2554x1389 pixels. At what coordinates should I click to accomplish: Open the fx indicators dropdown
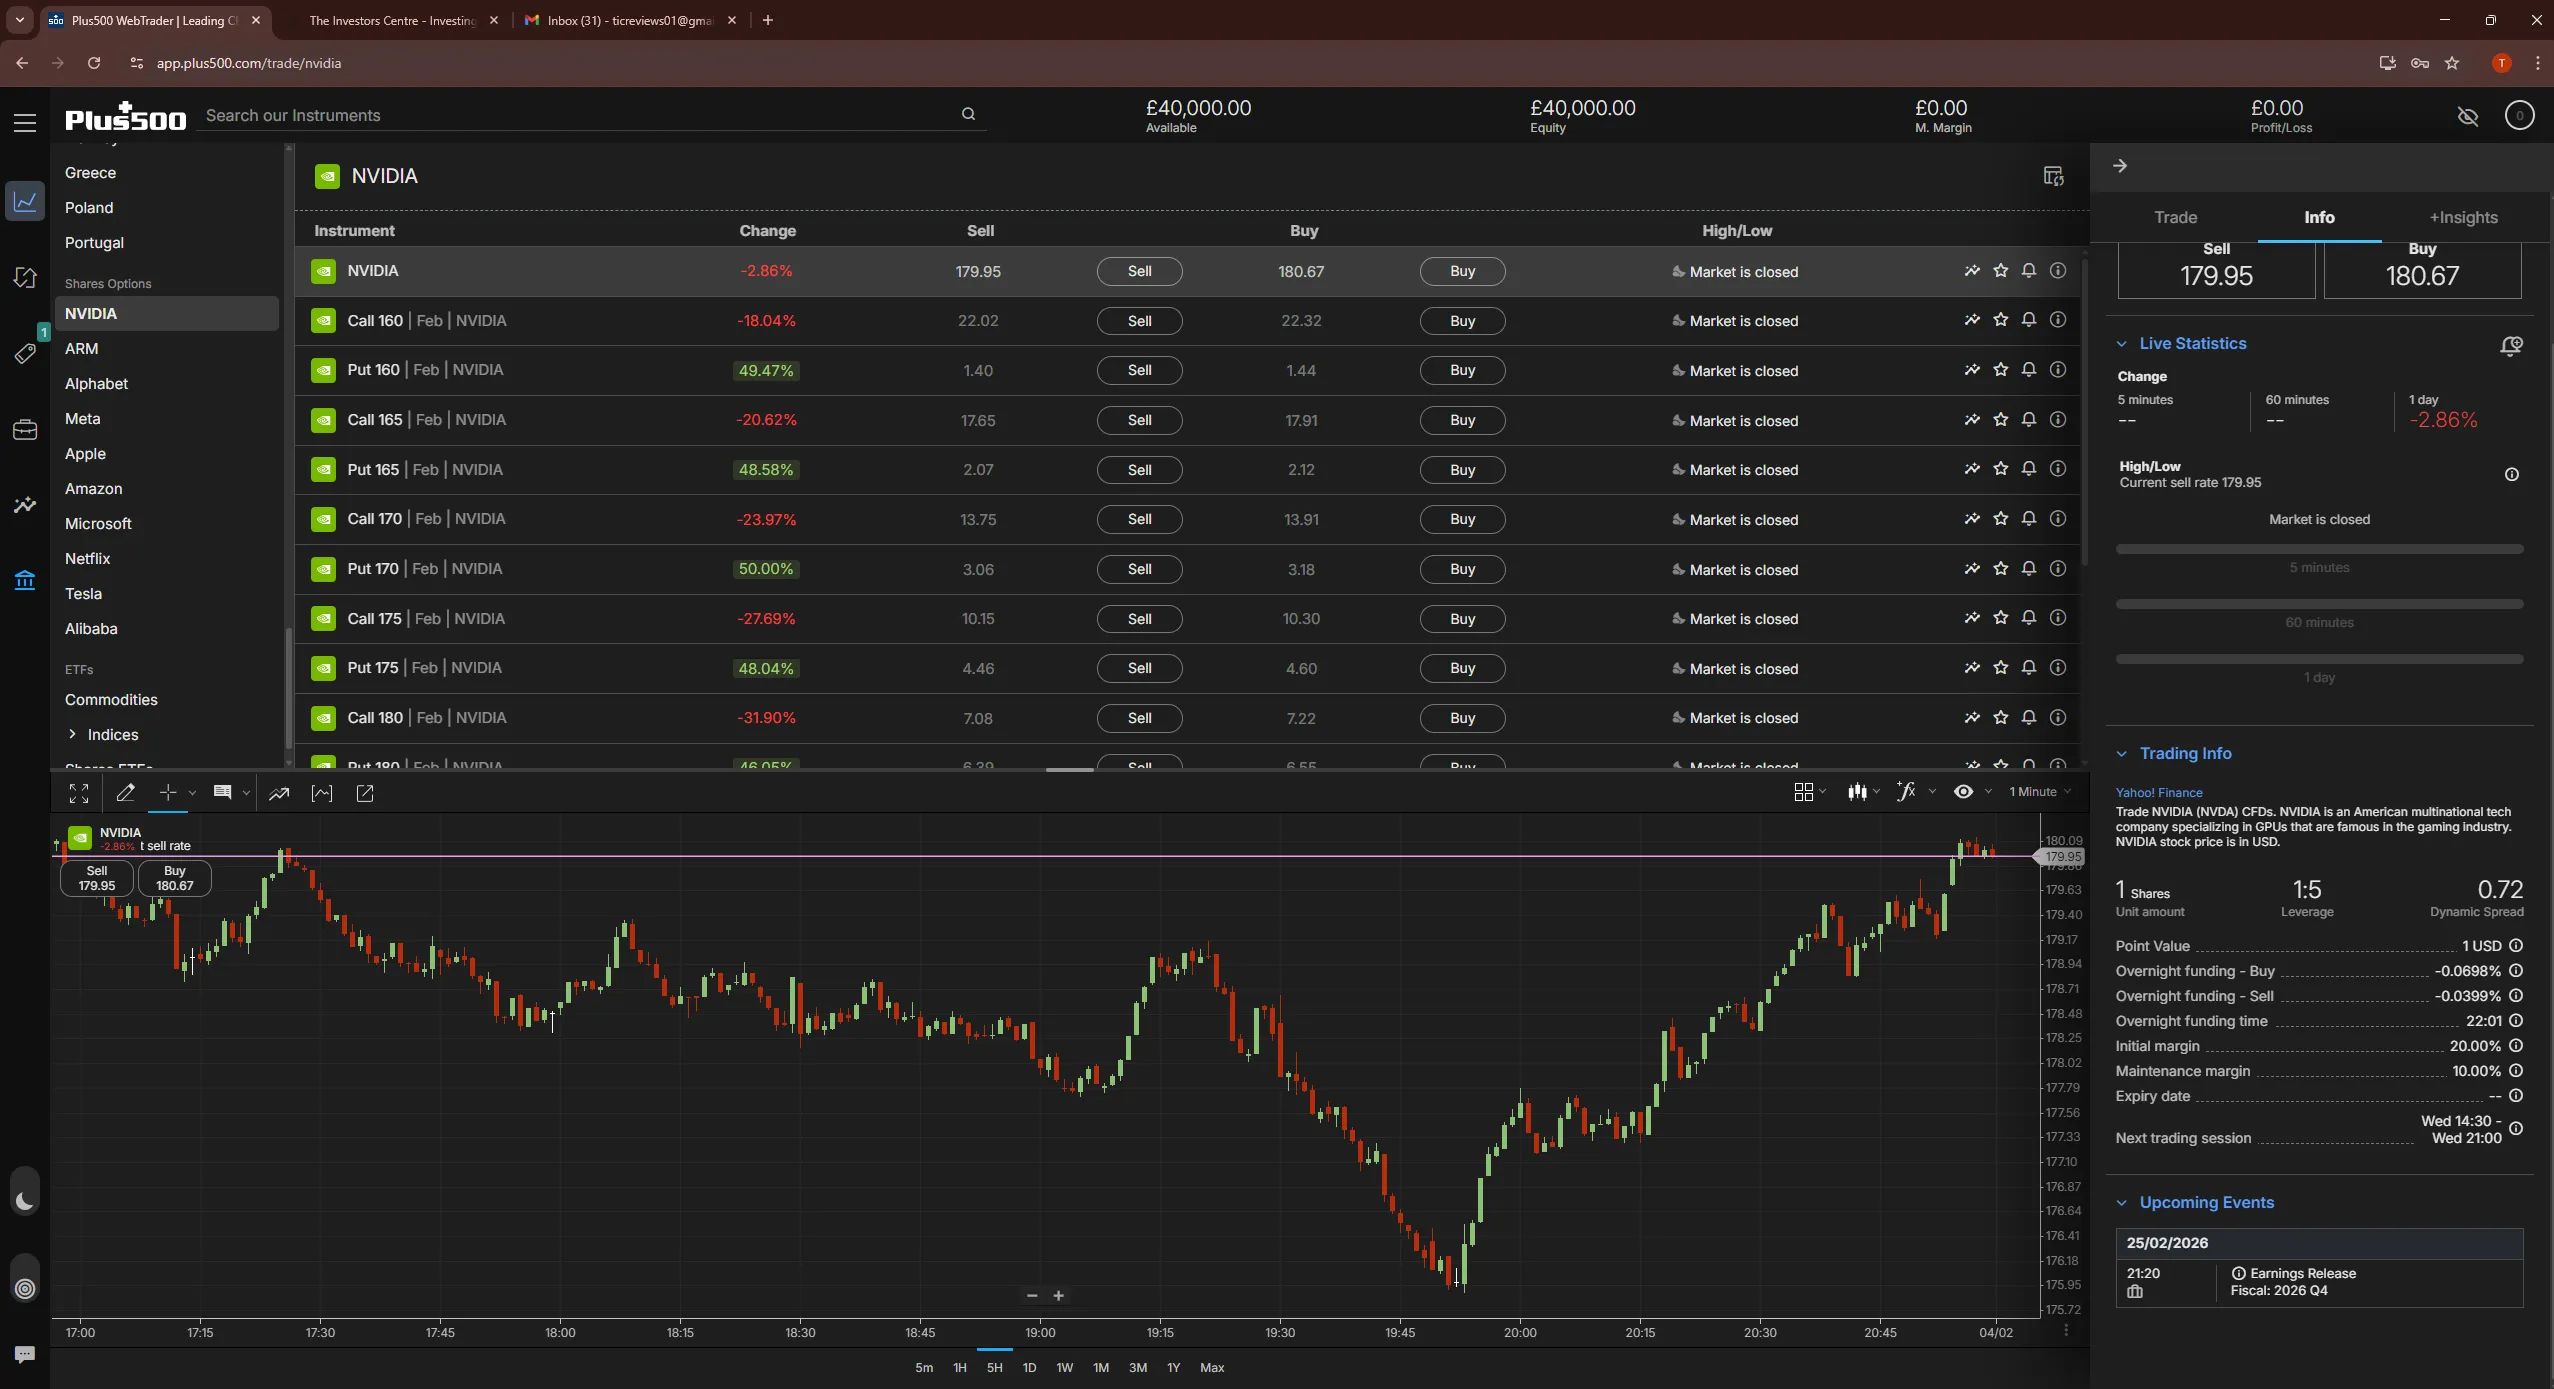pyautogui.click(x=1916, y=792)
